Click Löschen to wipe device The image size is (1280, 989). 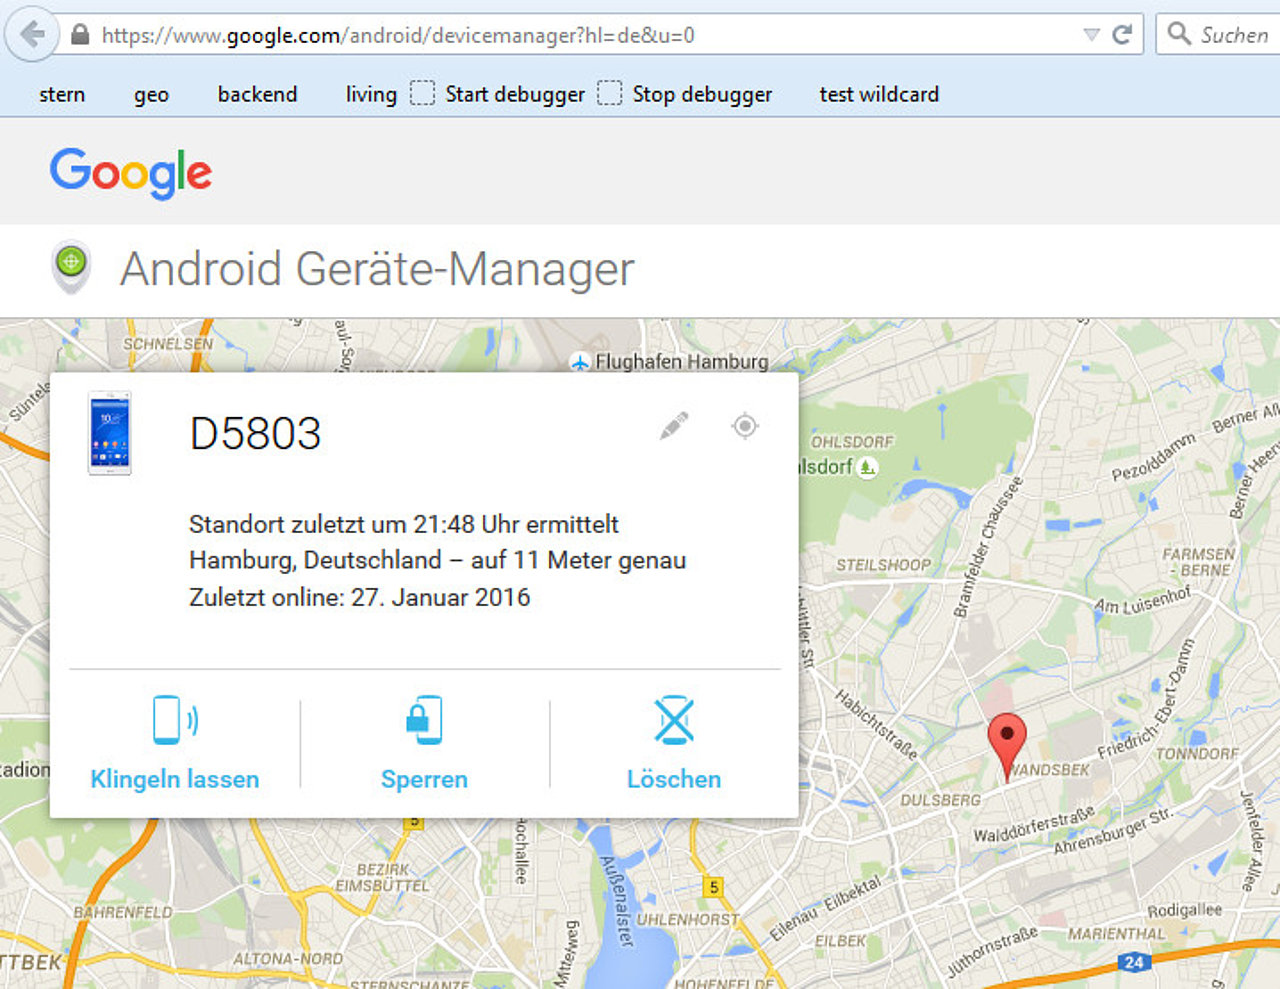[674, 779]
